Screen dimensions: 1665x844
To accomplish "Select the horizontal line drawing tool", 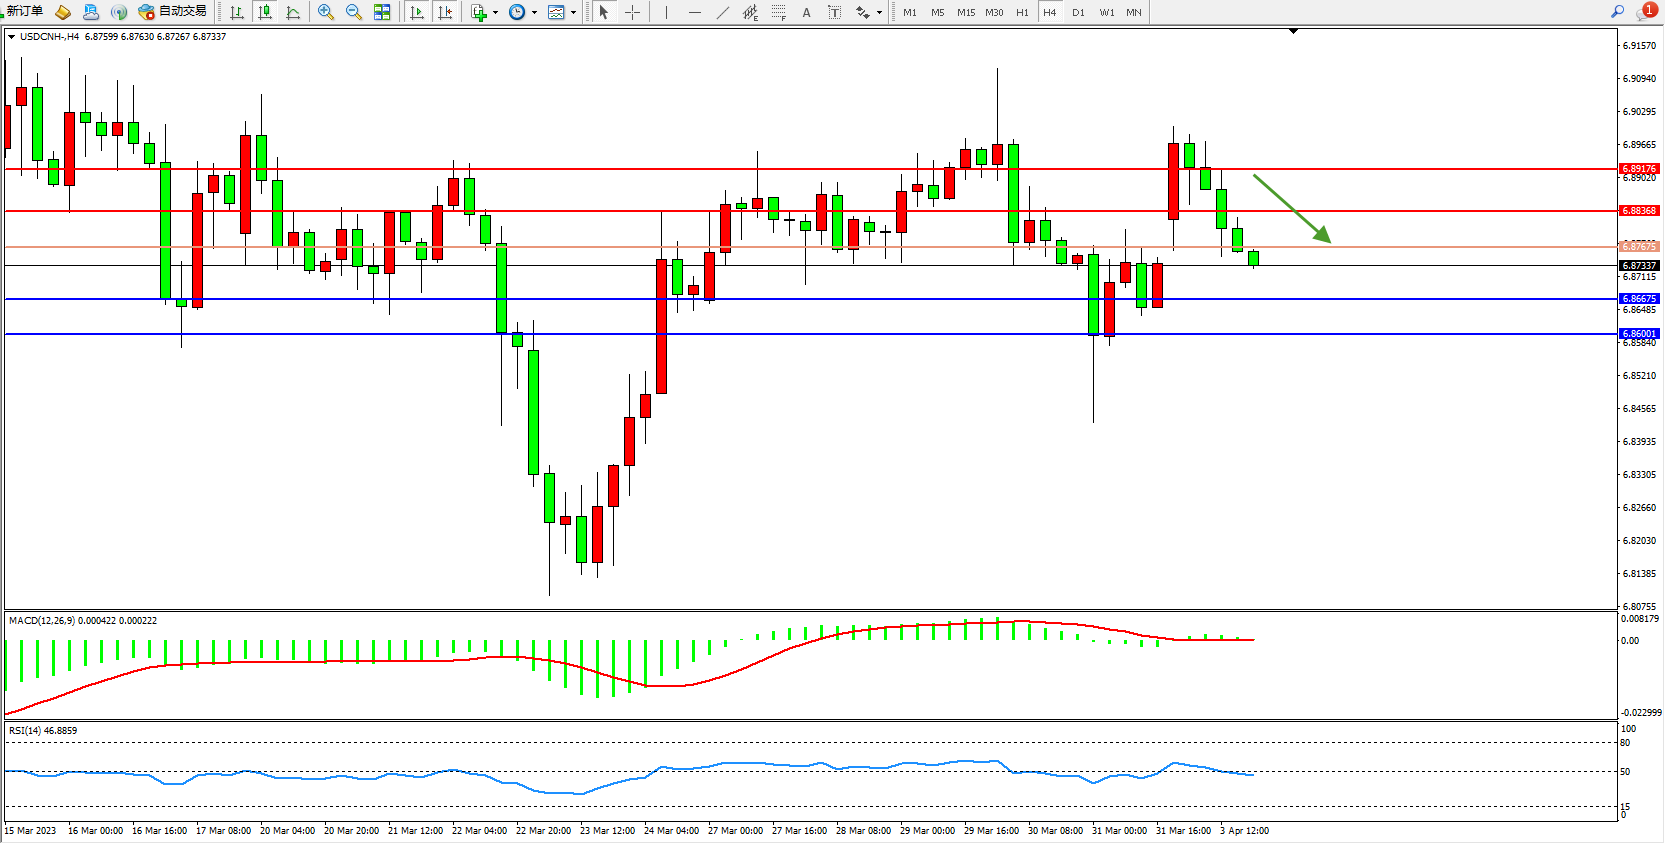I will click(x=694, y=12).
